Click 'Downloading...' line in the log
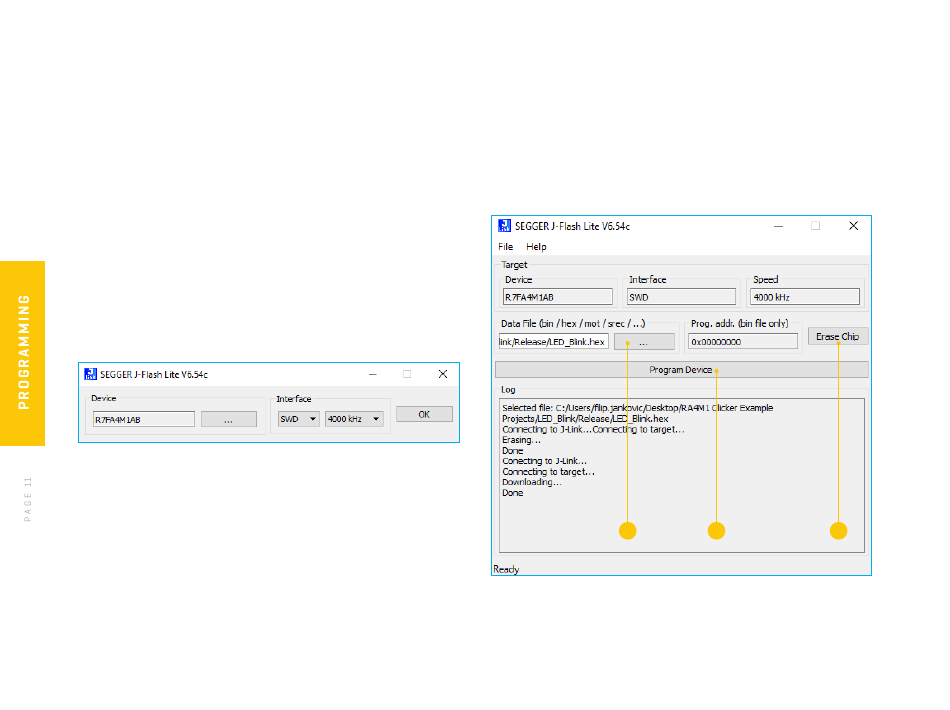Screen dimensions: 950x710 531,482
